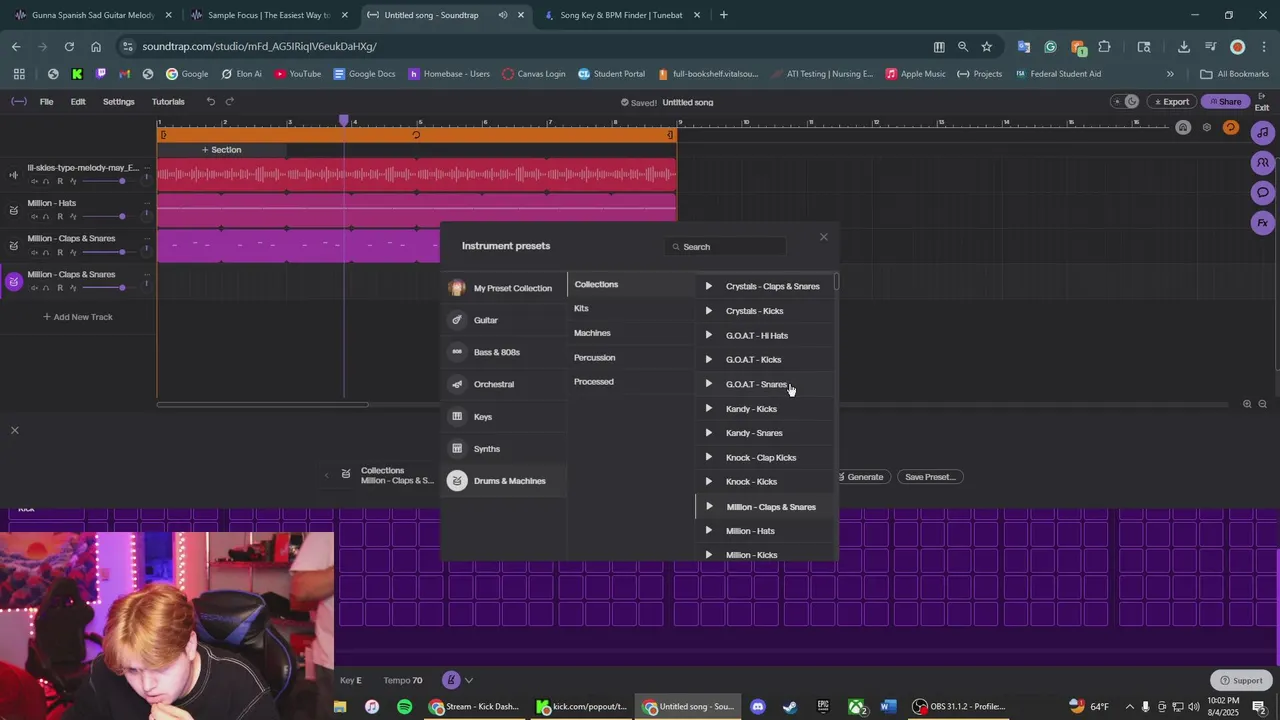Preview the Crystals - Claps & Snares preset
This screenshot has height=720, width=1280.
[x=709, y=286]
